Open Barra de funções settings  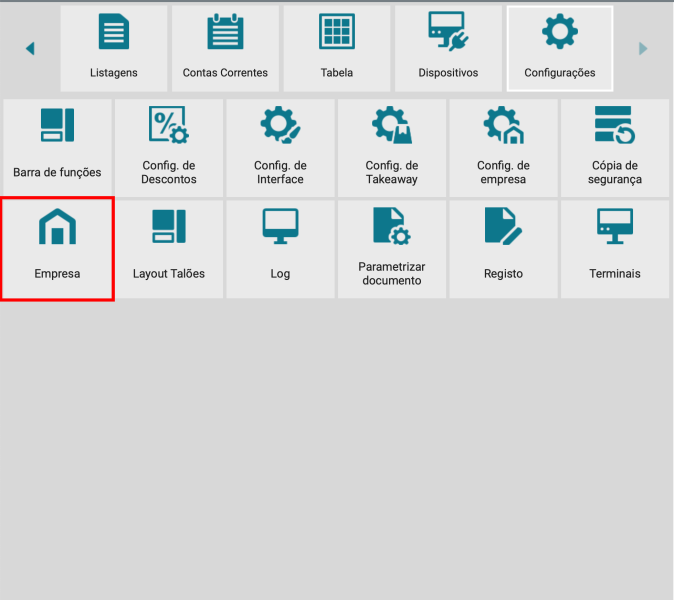(57, 148)
